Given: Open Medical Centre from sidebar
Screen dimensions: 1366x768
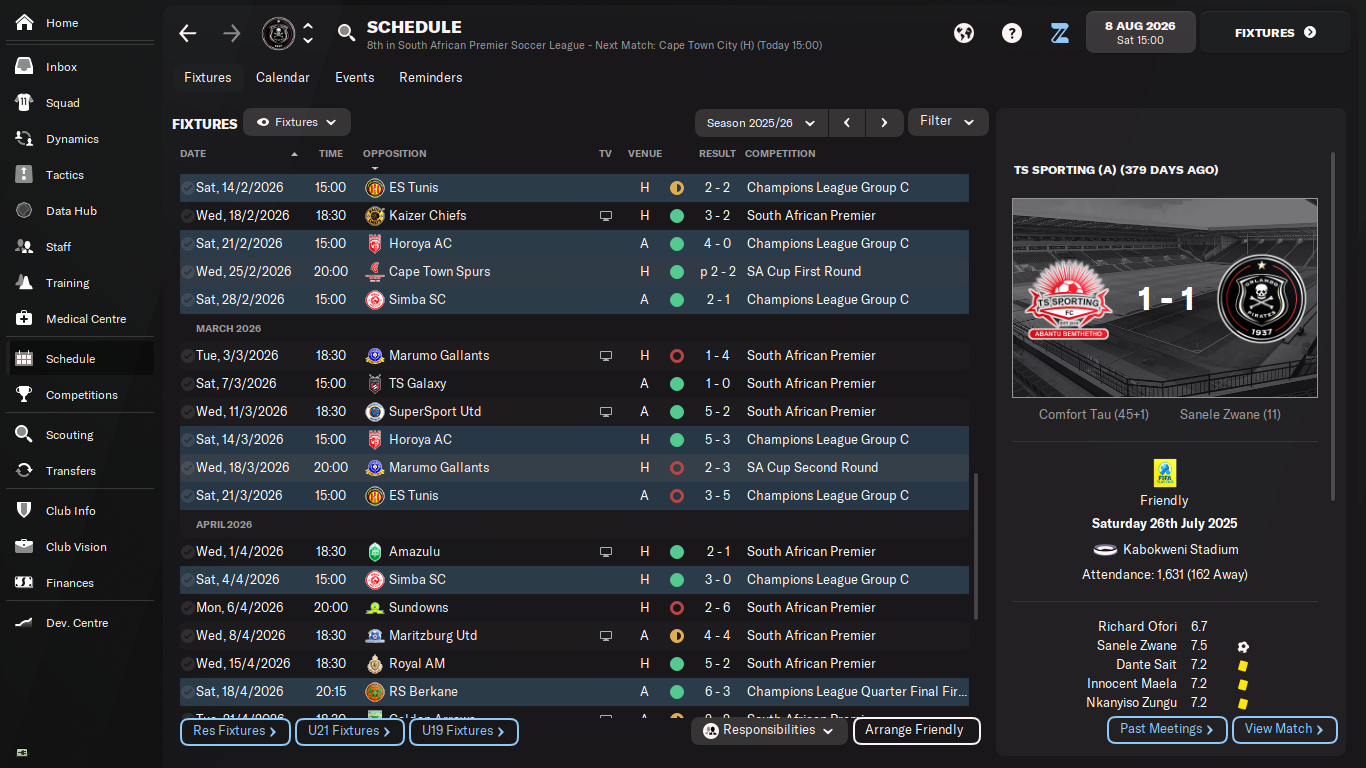Looking at the screenshot, I should coord(86,319).
